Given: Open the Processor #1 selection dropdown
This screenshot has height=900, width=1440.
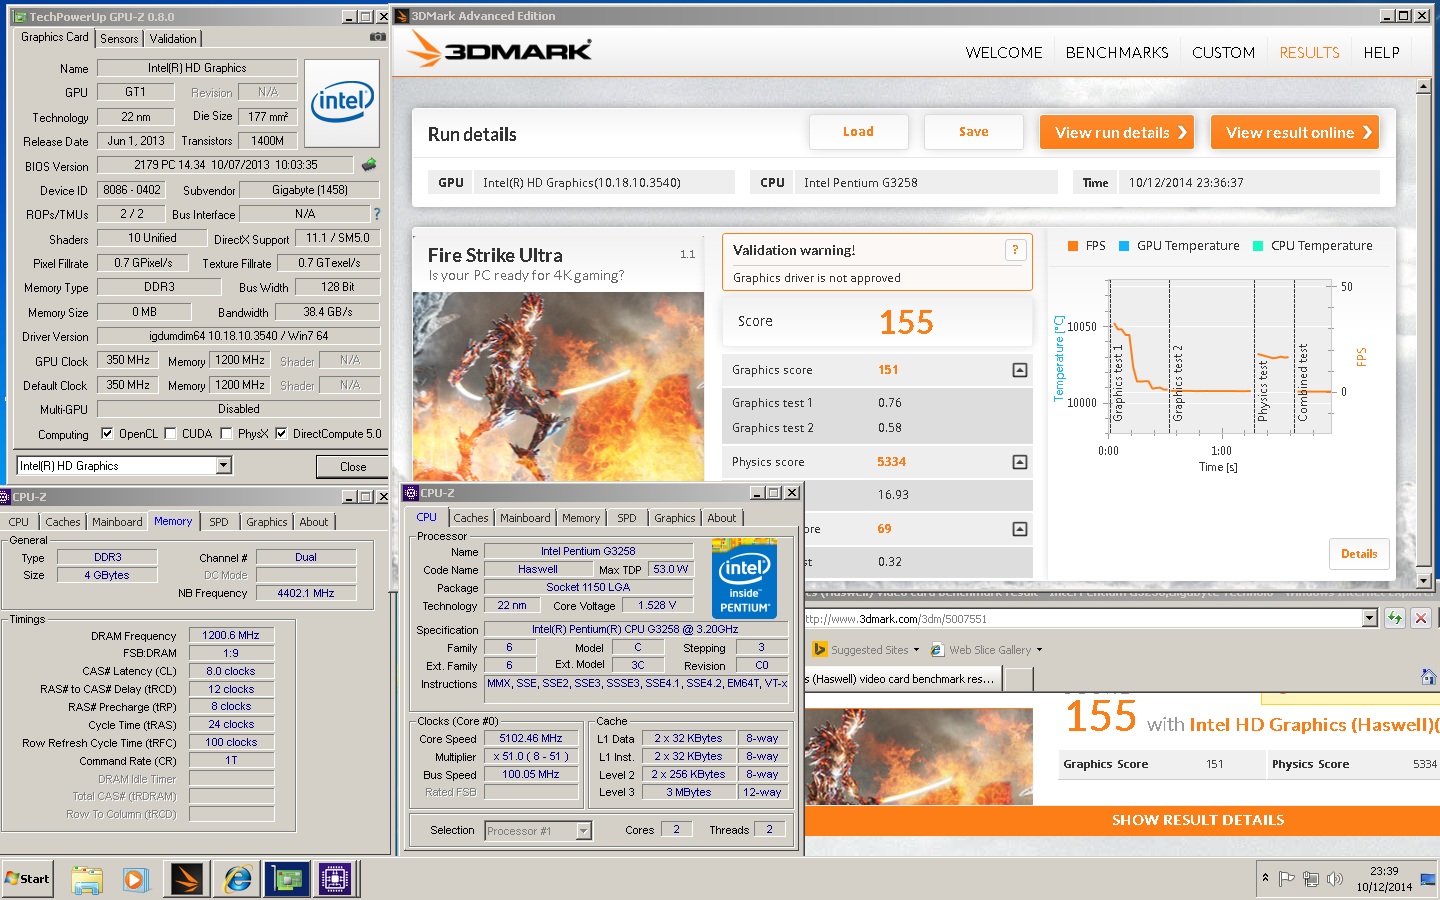Looking at the screenshot, I should (x=583, y=830).
